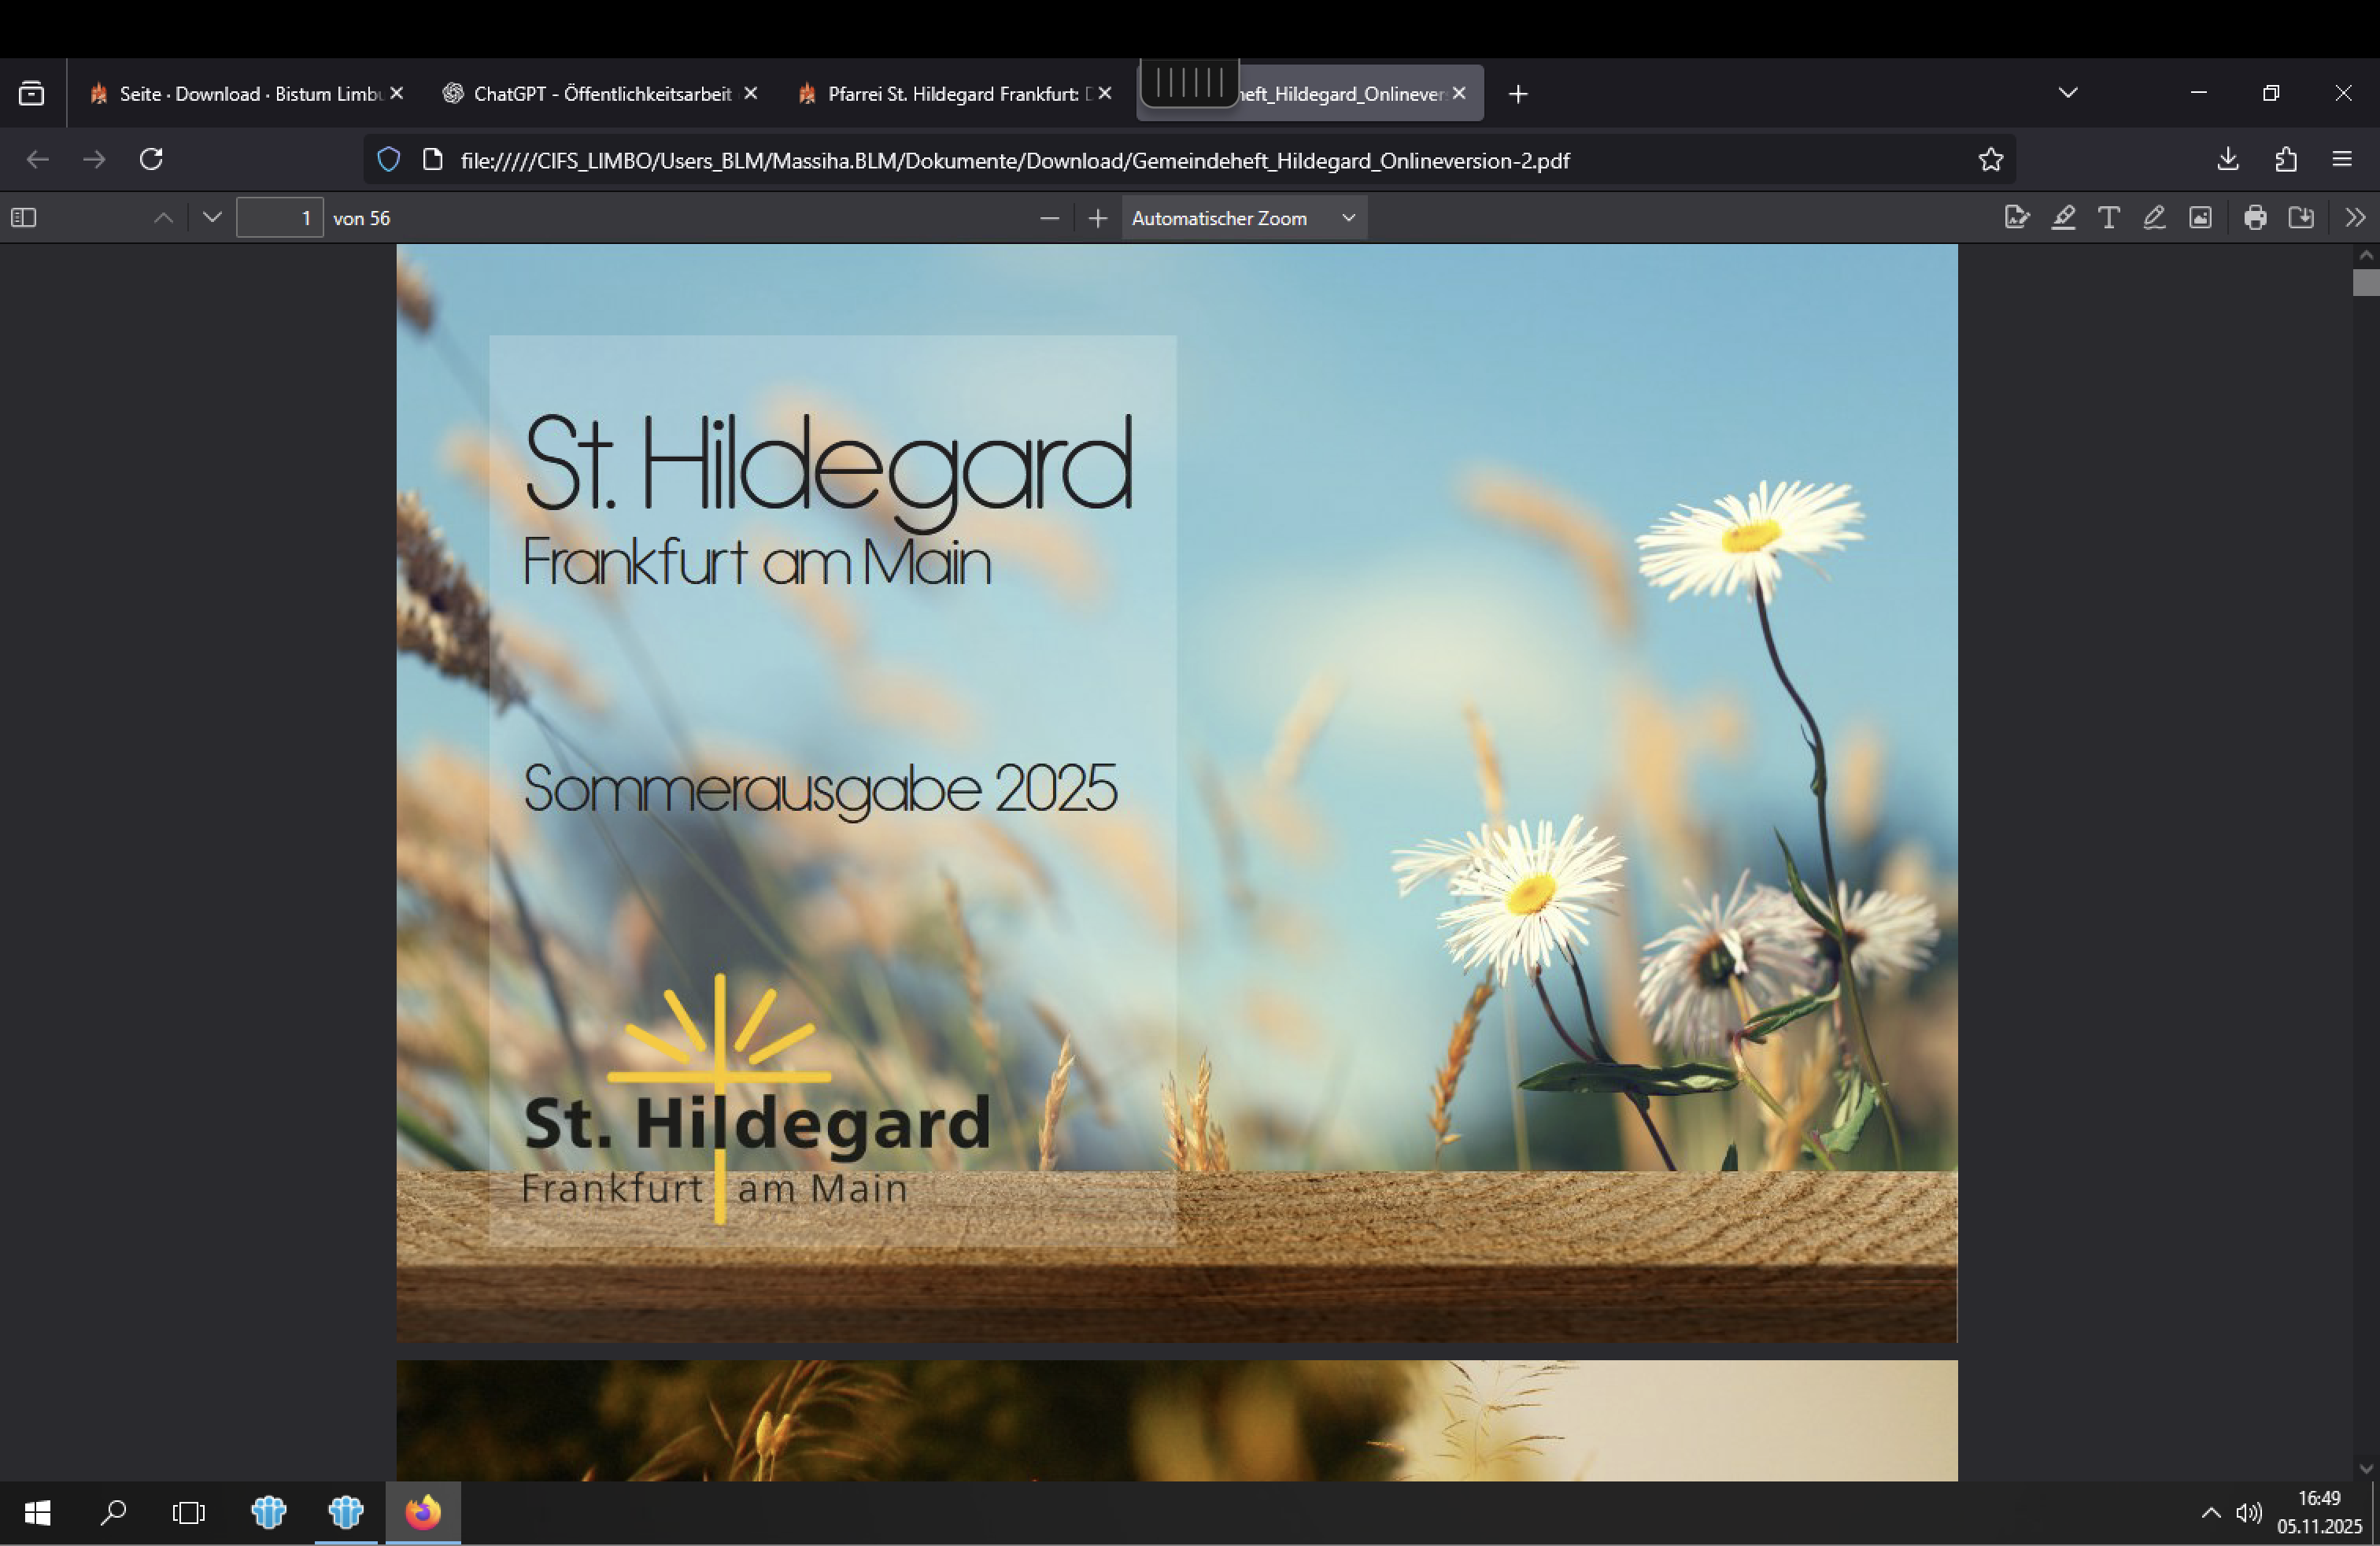Click the page number input field
The image size is (2380, 1546).
[x=279, y=218]
